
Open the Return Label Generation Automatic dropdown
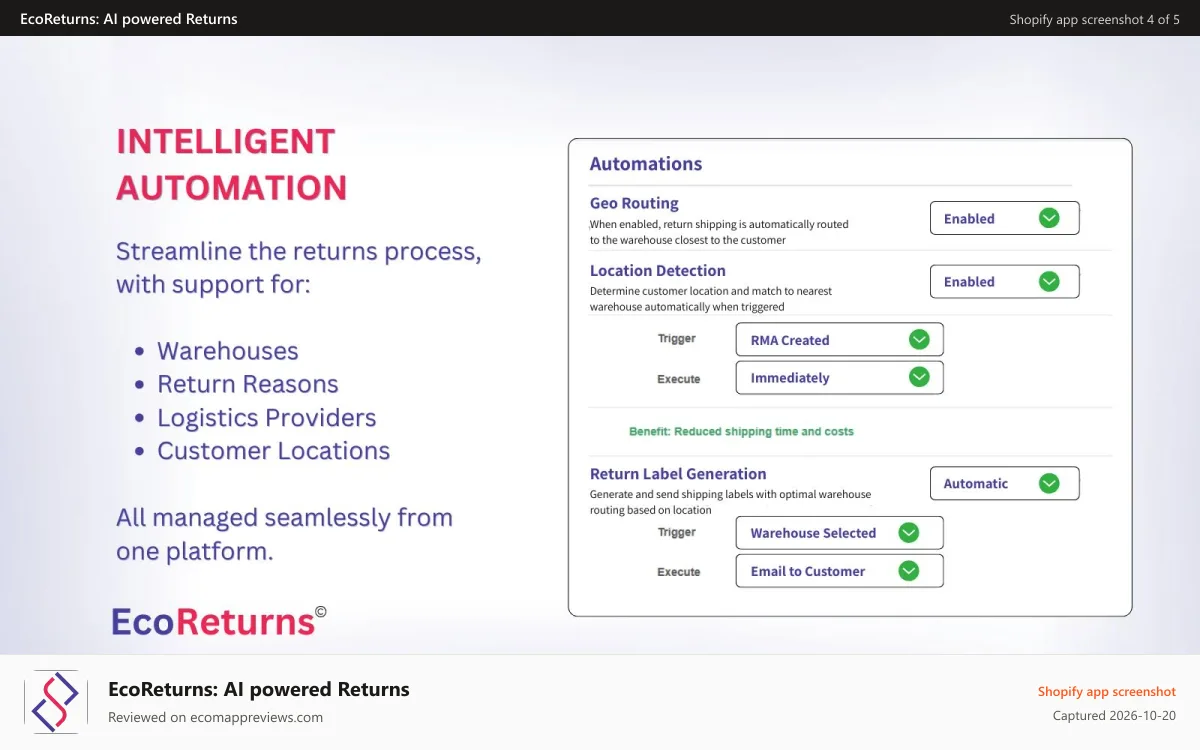[x=1004, y=483]
